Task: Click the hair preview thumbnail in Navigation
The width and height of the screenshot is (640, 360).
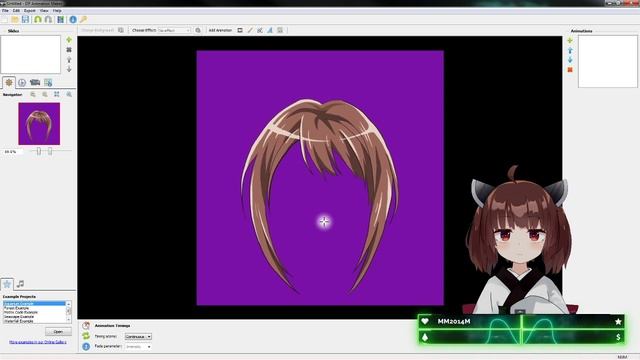Action: 39,124
